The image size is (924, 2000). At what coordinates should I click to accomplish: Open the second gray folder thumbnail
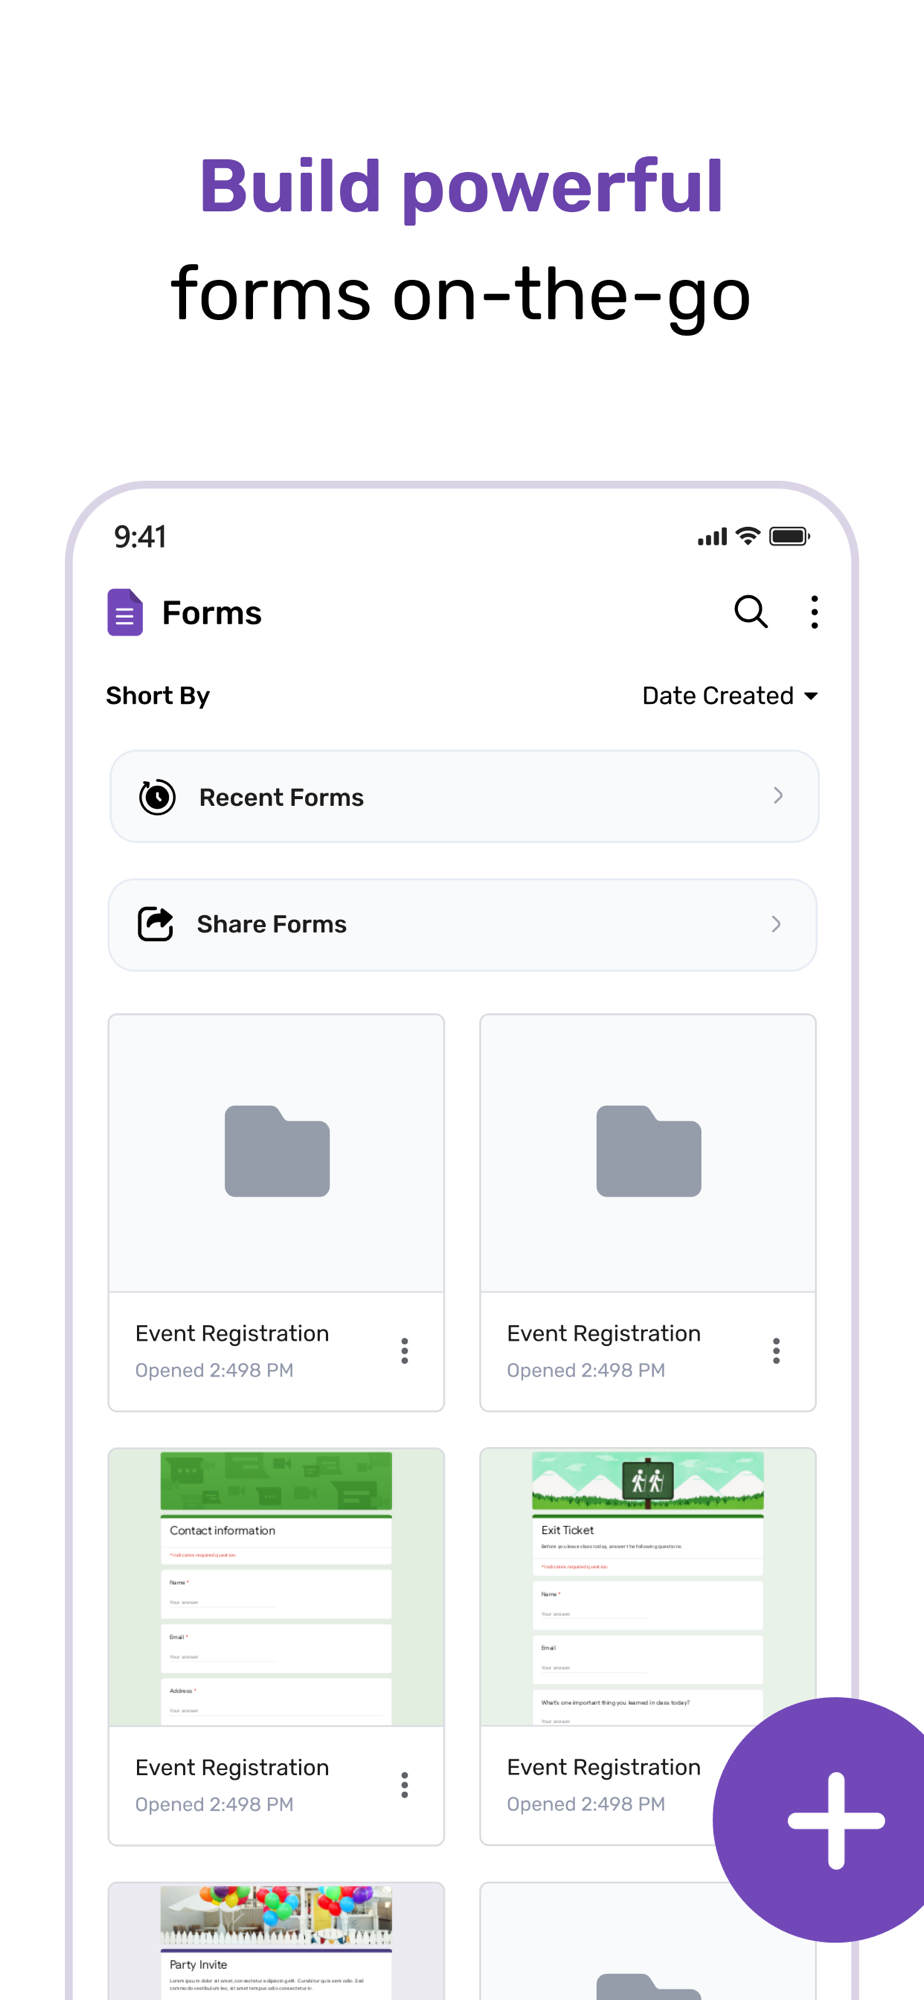(x=648, y=1152)
